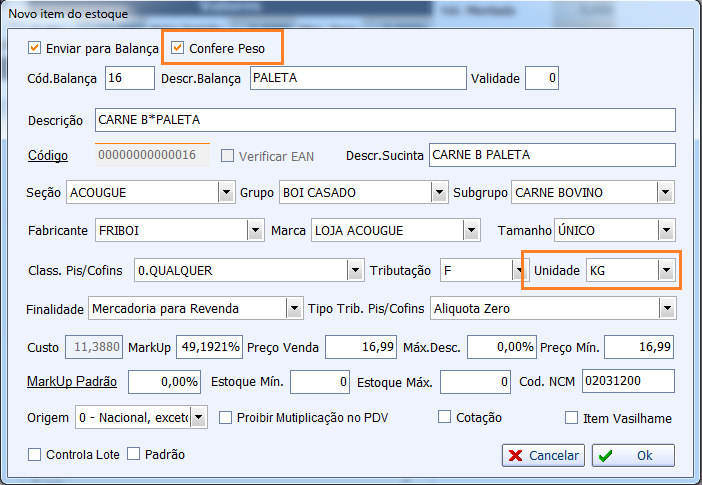Click the Validade input box
Viewport: 702px width, 485px height.
[x=542, y=78]
